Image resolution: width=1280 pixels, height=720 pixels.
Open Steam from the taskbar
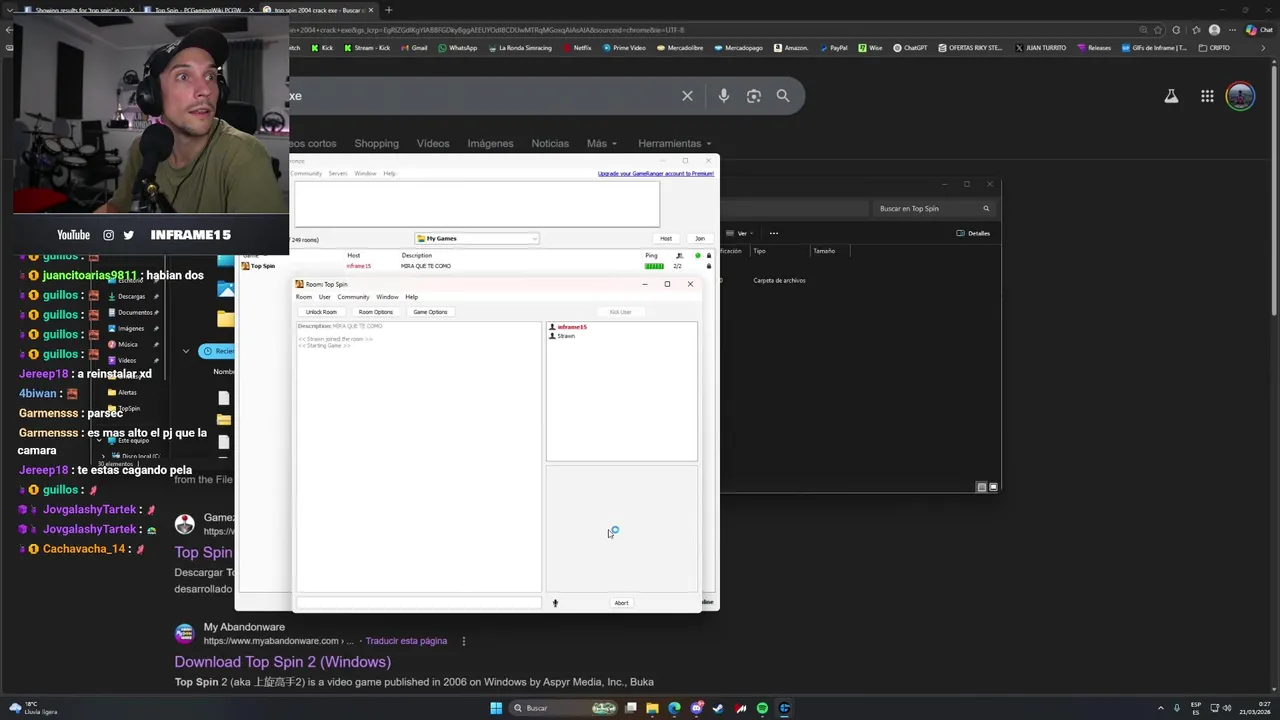point(718,708)
